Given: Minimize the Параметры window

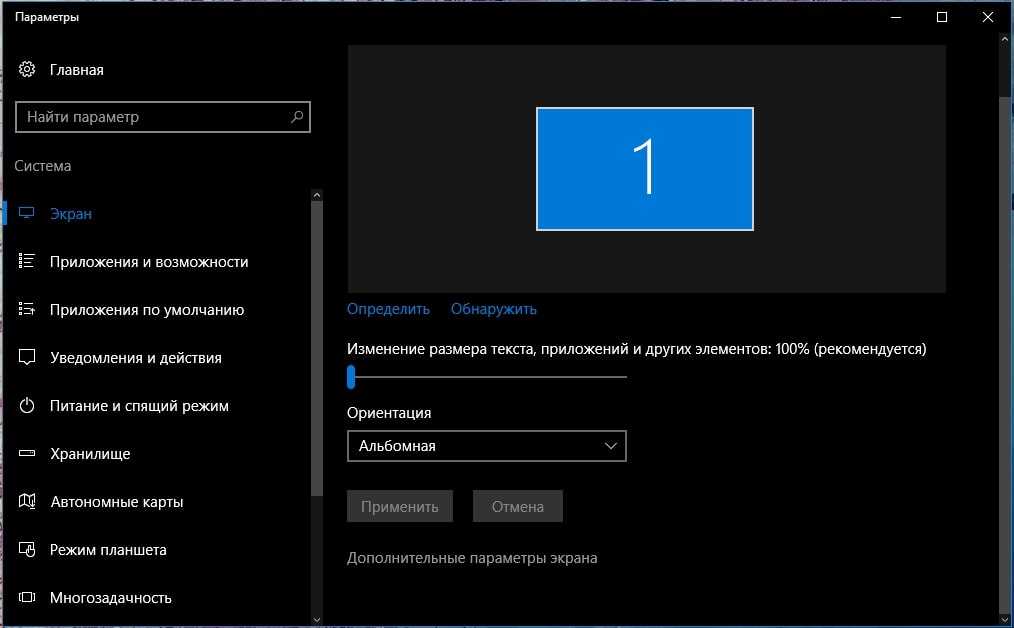Looking at the screenshot, I should 896,17.
